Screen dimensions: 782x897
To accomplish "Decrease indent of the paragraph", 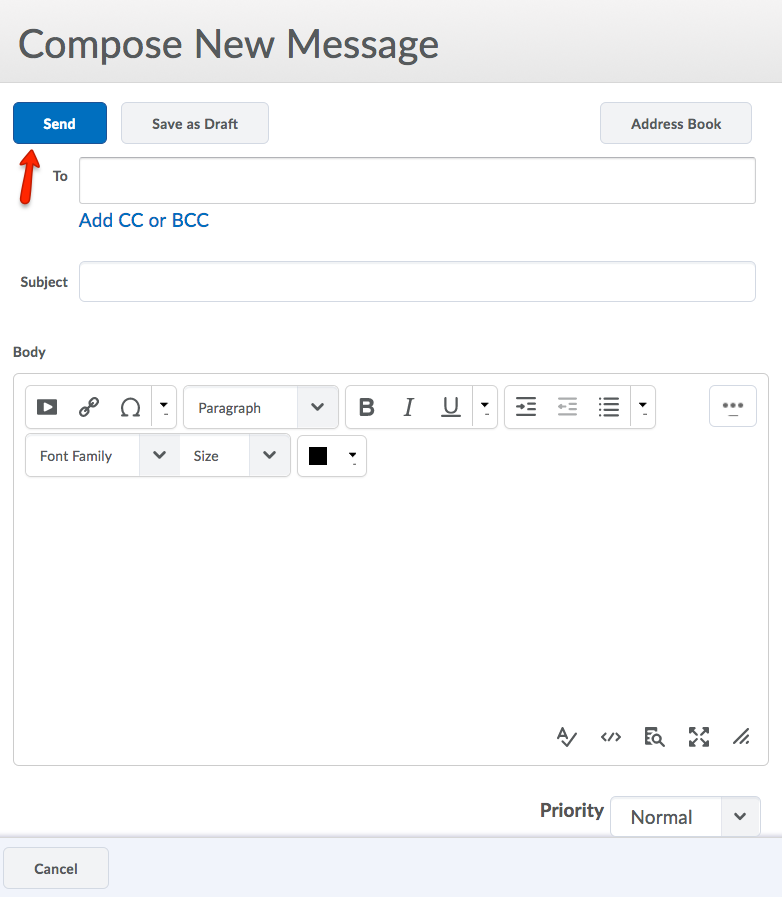I will 567,407.
